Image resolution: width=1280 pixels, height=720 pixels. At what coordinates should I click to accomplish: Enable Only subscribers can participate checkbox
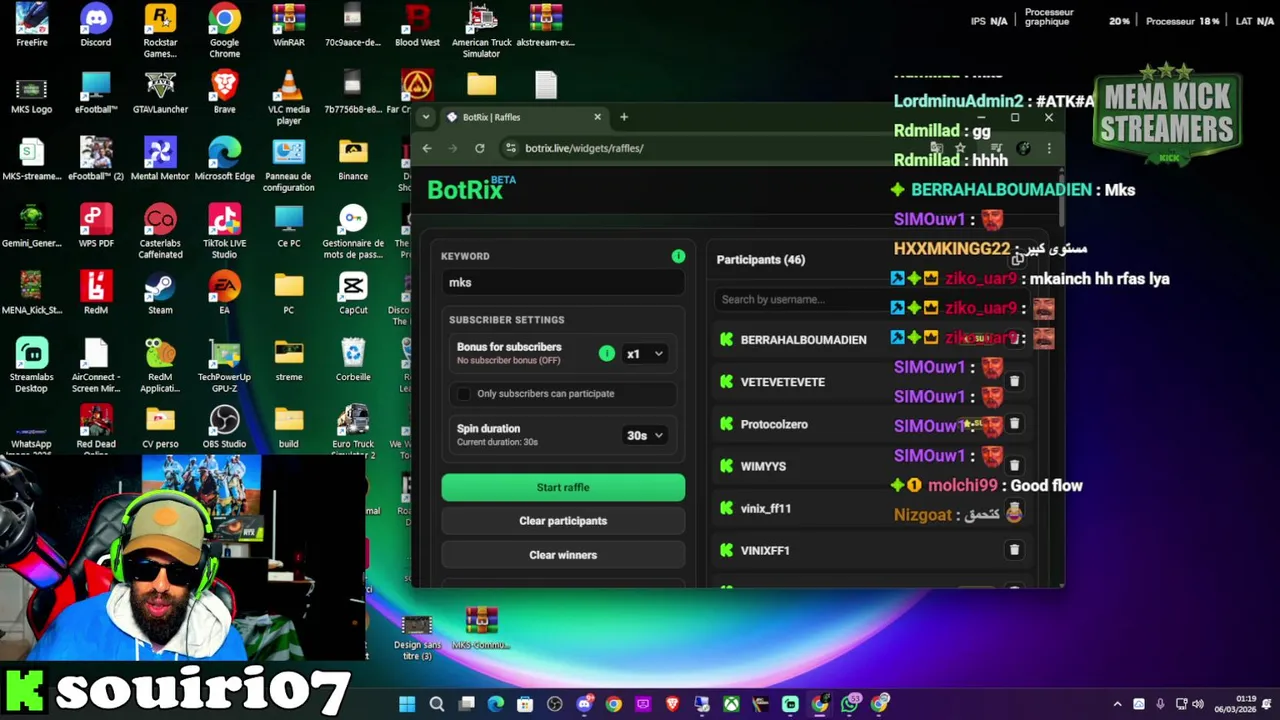point(463,393)
